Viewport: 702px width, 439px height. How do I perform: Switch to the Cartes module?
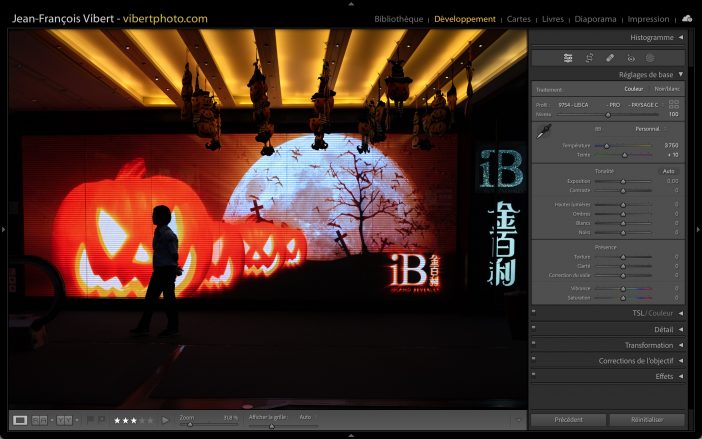click(x=519, y=19)
